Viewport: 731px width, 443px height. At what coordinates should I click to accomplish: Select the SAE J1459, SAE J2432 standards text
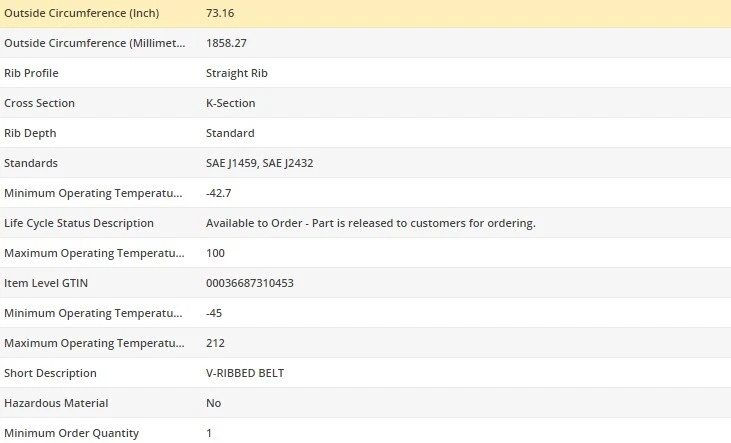tap(259, 163)
